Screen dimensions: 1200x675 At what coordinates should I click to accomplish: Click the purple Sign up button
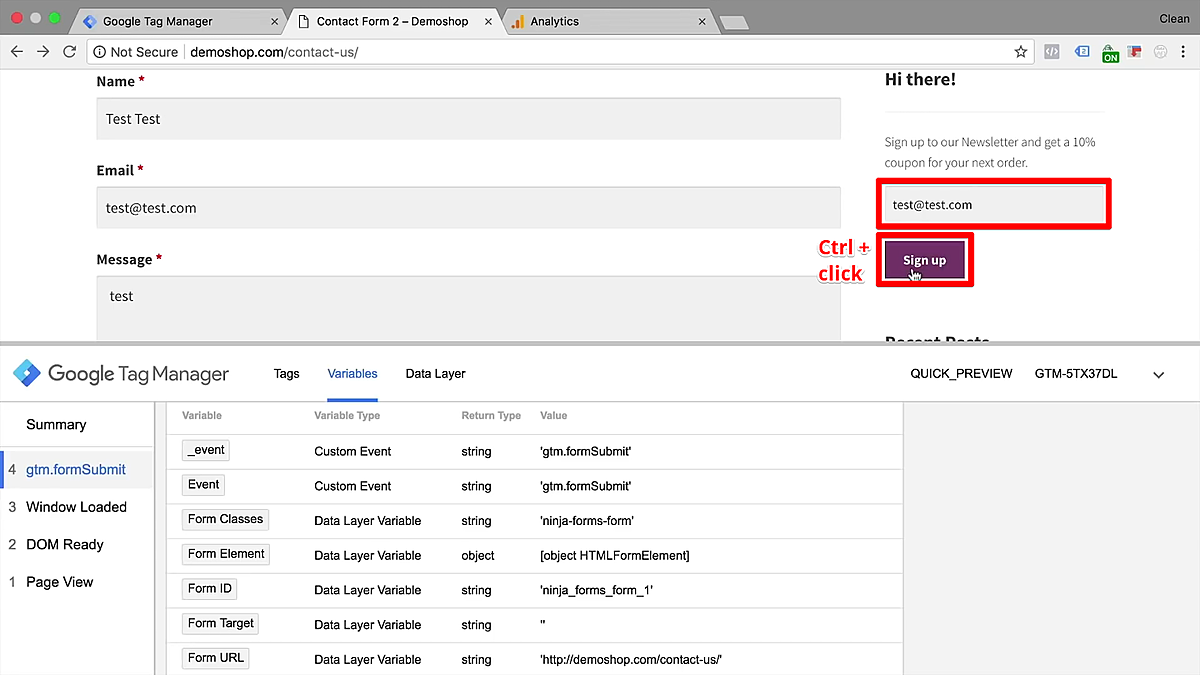(924, 260)
